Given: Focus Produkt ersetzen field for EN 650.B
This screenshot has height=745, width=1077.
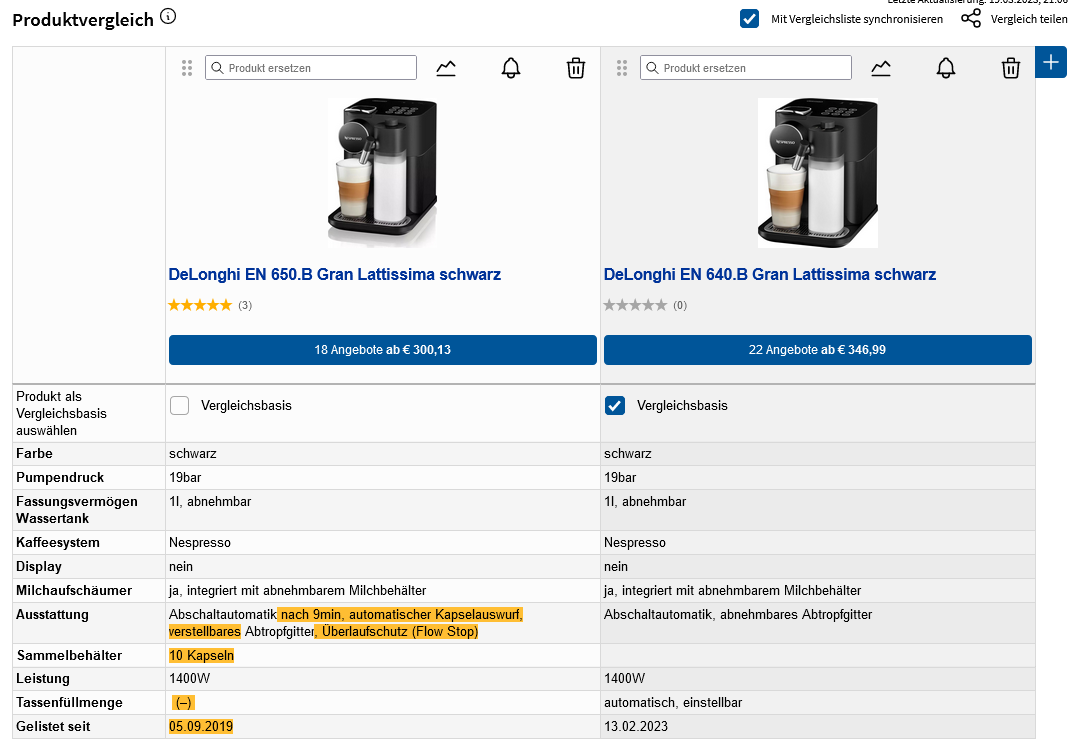Looking at the screenshot, I should coord(310,68).
